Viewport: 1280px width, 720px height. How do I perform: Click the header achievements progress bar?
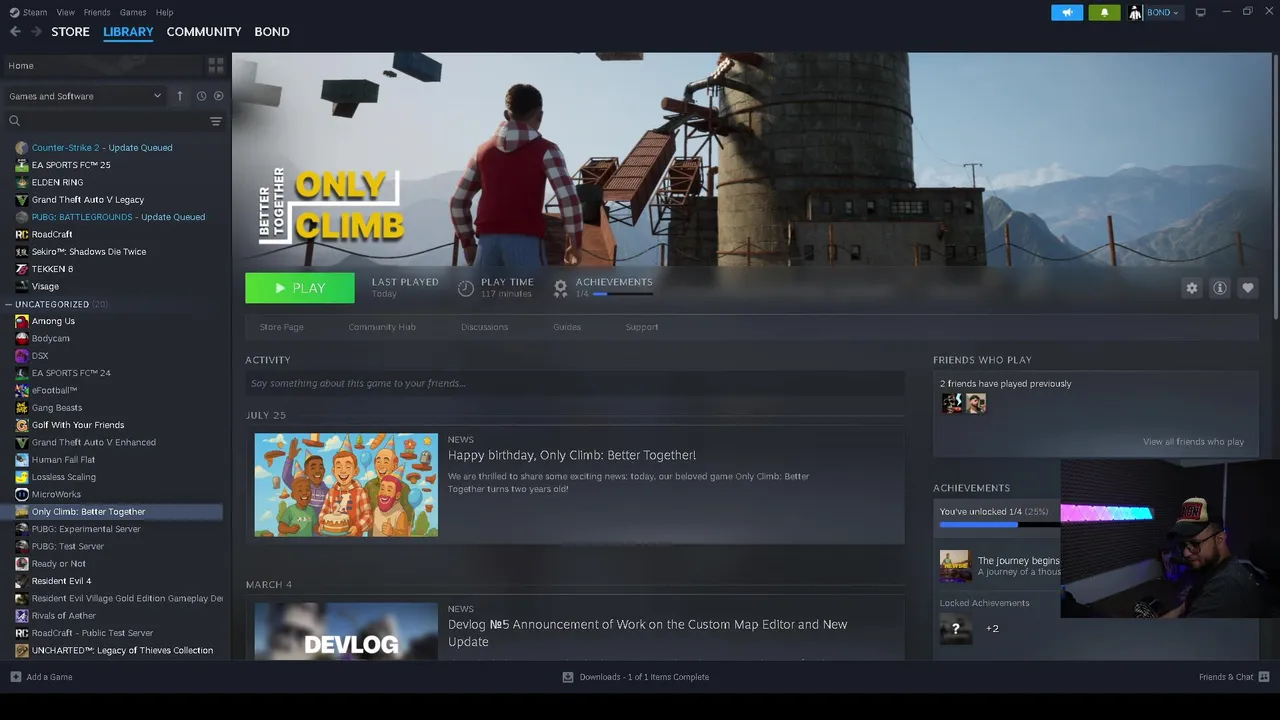pyautogui.click(x=625, y=294)
